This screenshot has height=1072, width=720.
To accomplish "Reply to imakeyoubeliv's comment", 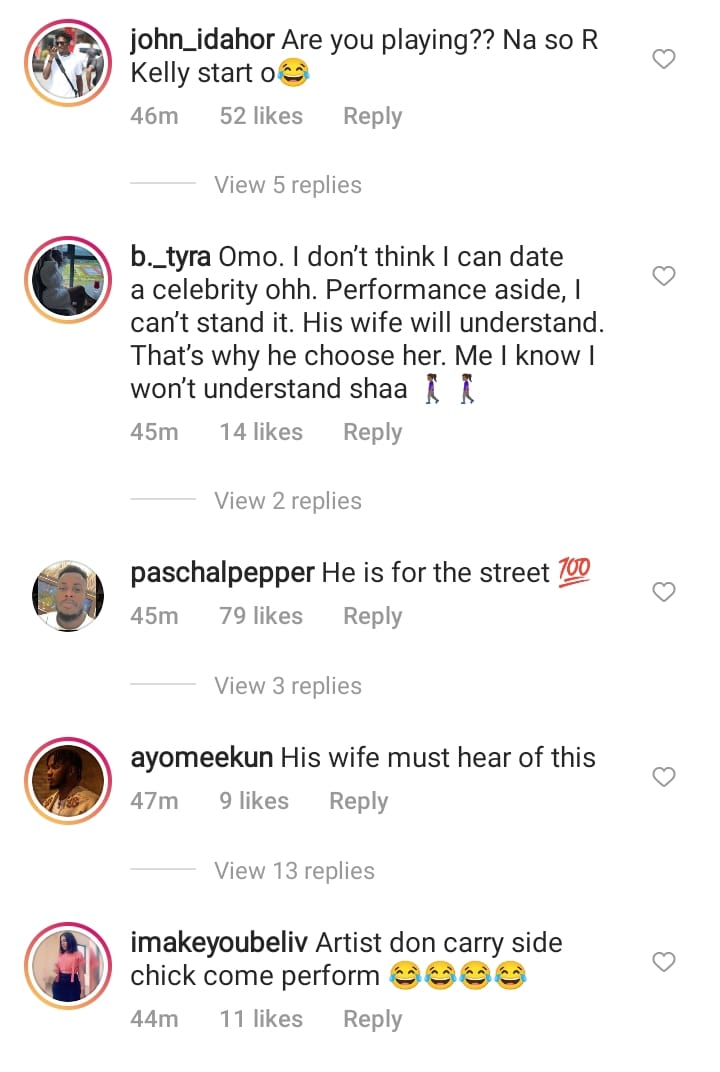I will pos(372,1019).
